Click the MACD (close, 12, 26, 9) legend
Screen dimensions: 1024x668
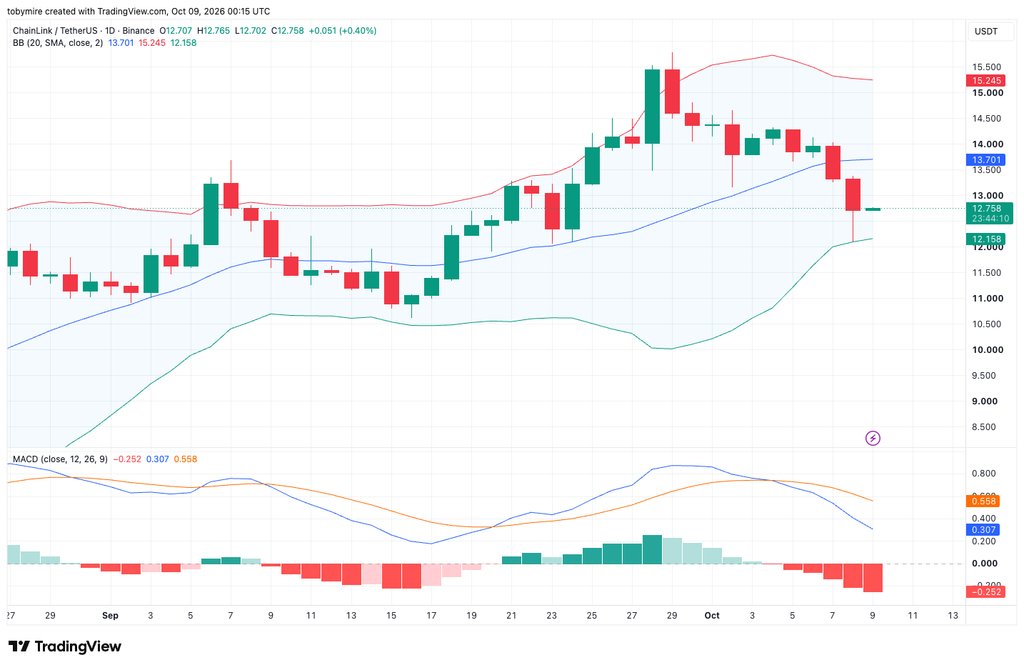(x=60, y=459)
